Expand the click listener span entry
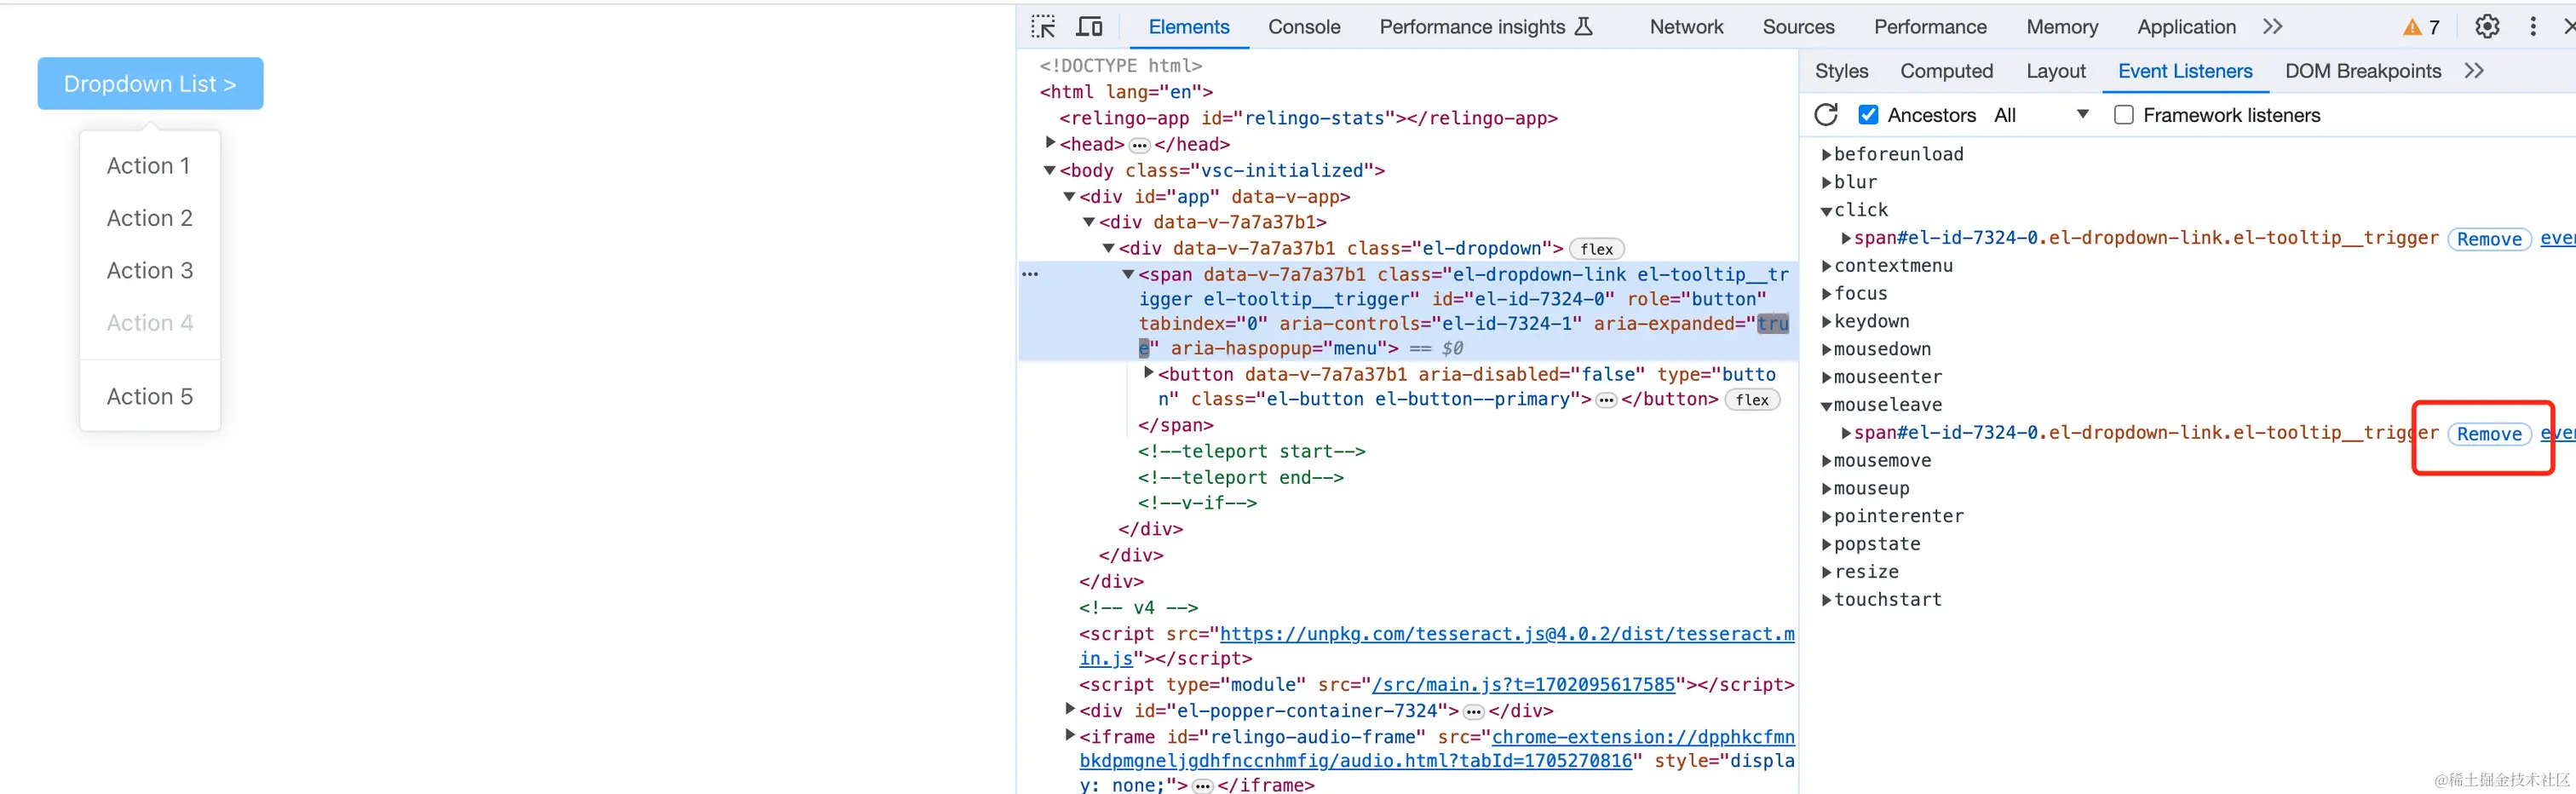 click(x=1846, y=238)
